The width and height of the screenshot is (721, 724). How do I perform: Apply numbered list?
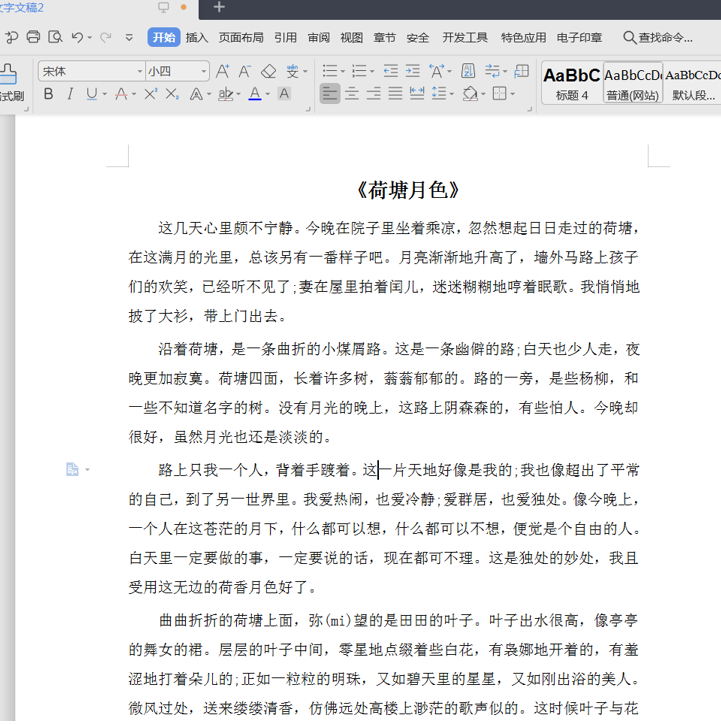(x=359, y=71)
